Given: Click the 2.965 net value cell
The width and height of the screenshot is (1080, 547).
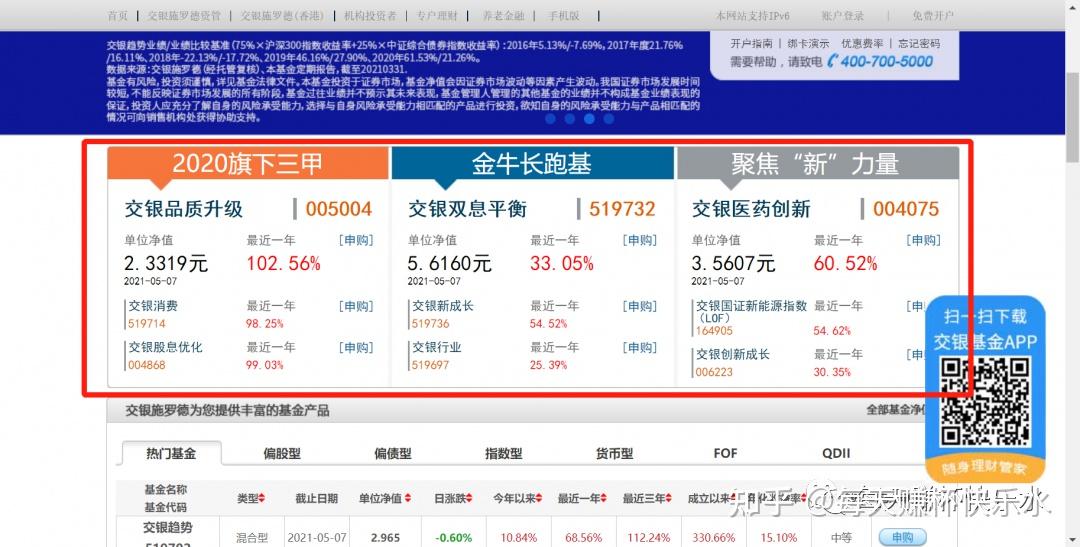Looking at the screenshot, I should 385,537.
